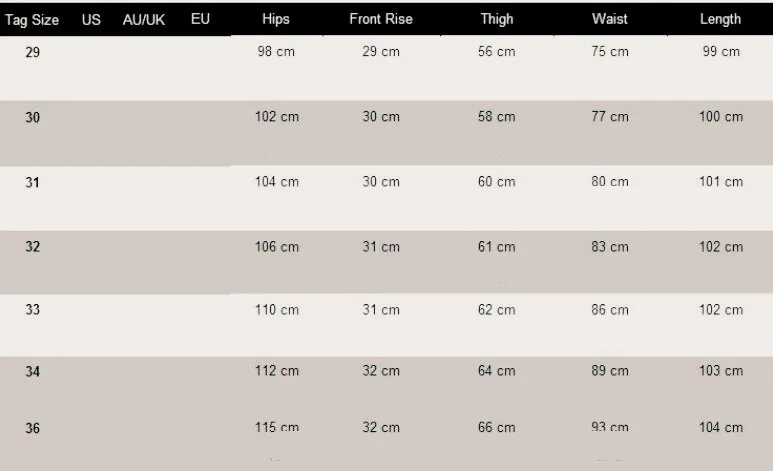Select tag size 36 row label

(x=33, y=428)
